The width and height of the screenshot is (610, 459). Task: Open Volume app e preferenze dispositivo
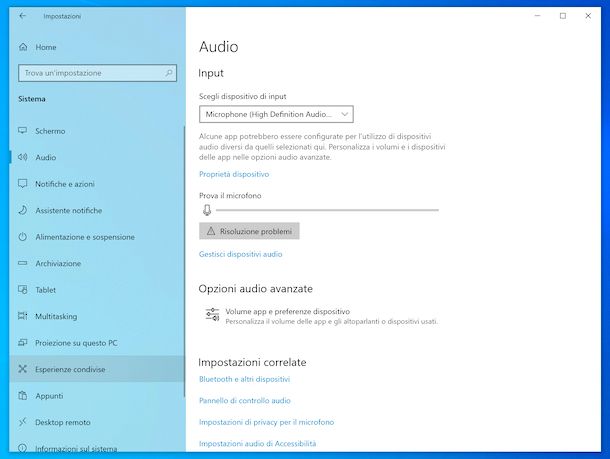[x=321, y=316]
